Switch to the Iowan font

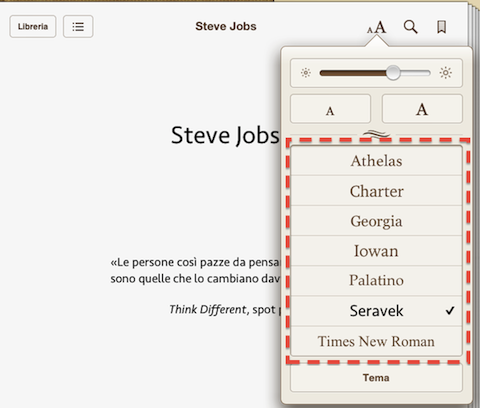[376, 251]
